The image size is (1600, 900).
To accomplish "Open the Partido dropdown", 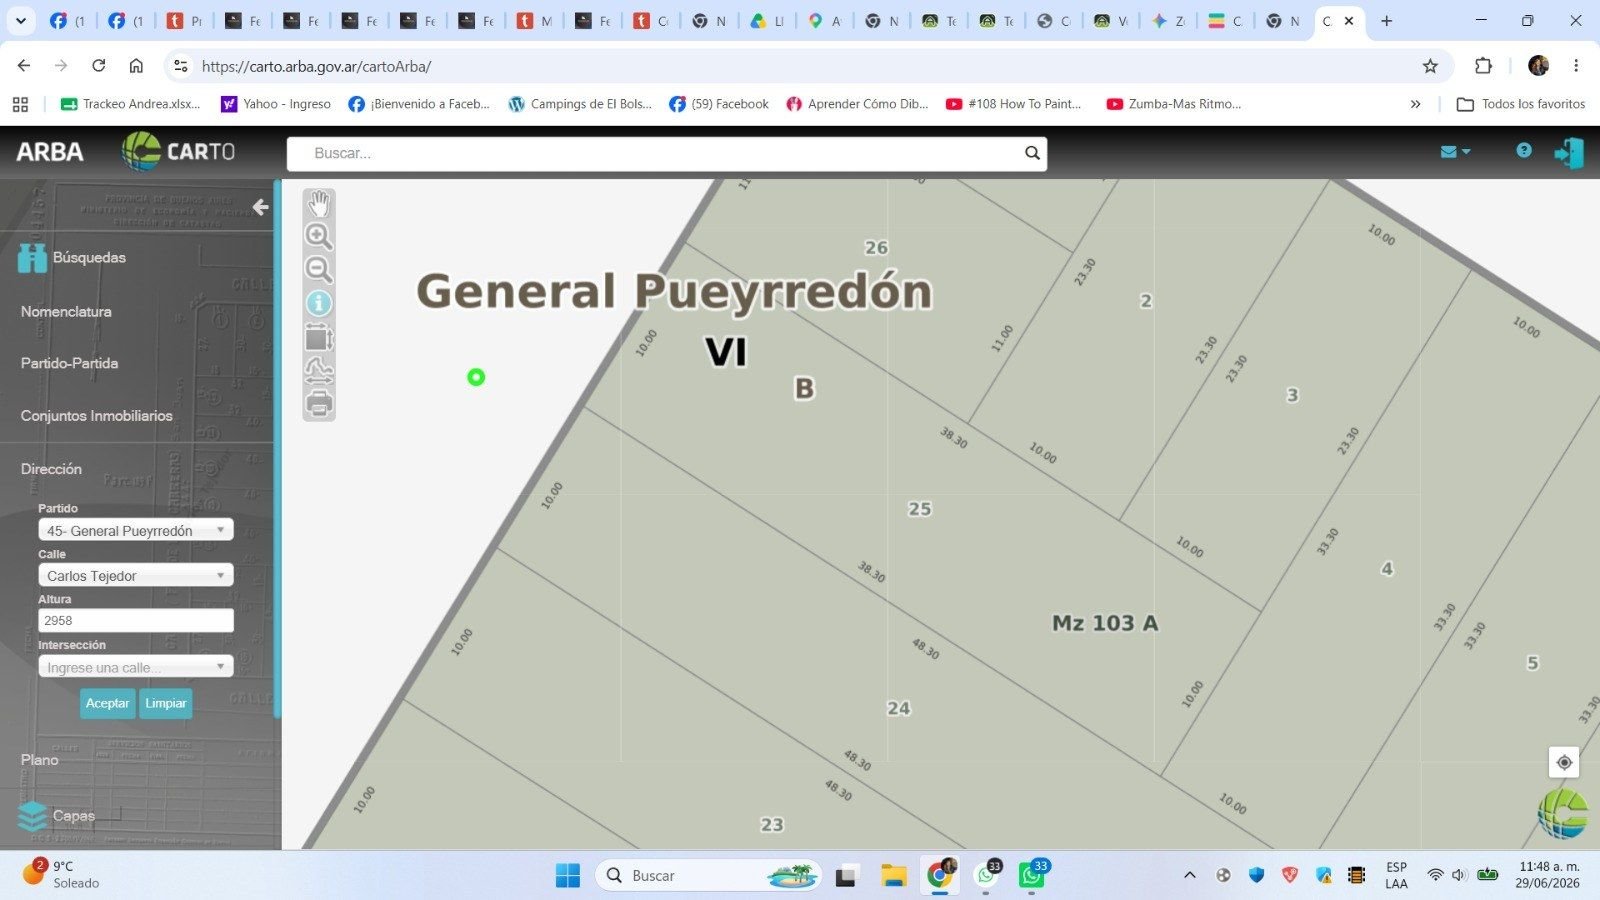I will pyautogui.click(x=136, y=530).
